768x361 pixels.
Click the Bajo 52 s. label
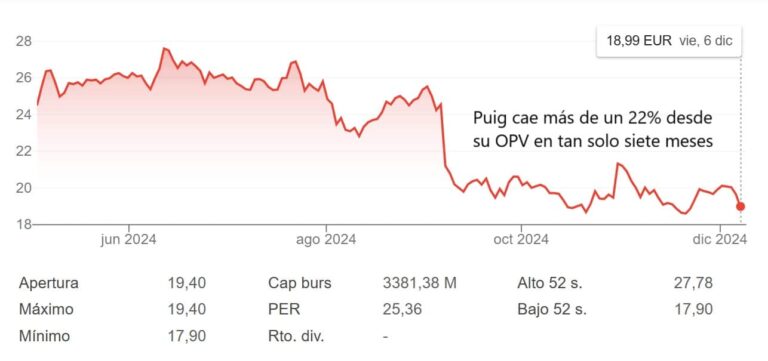click(x=552, y=310)
